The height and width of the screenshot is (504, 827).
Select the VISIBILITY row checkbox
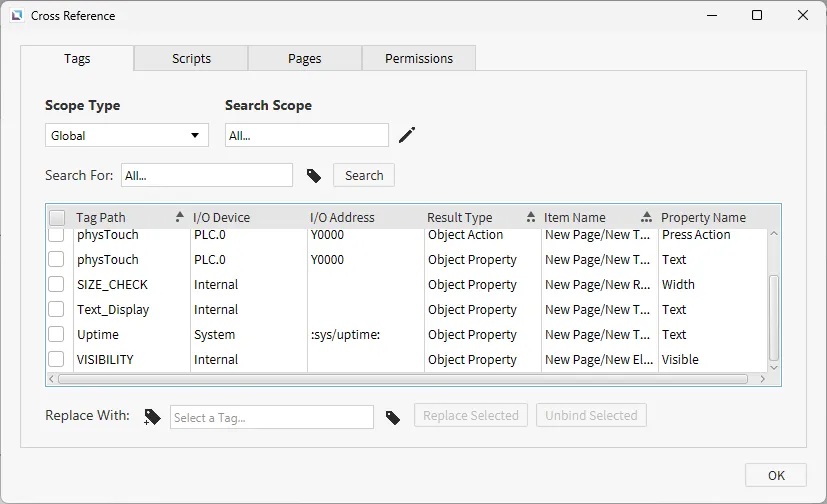click(57, 360)
